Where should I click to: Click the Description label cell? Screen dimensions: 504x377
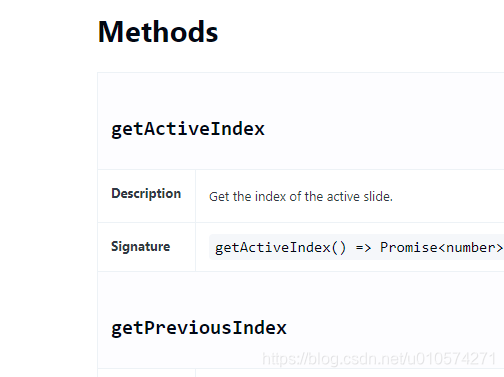click(146, 194)
